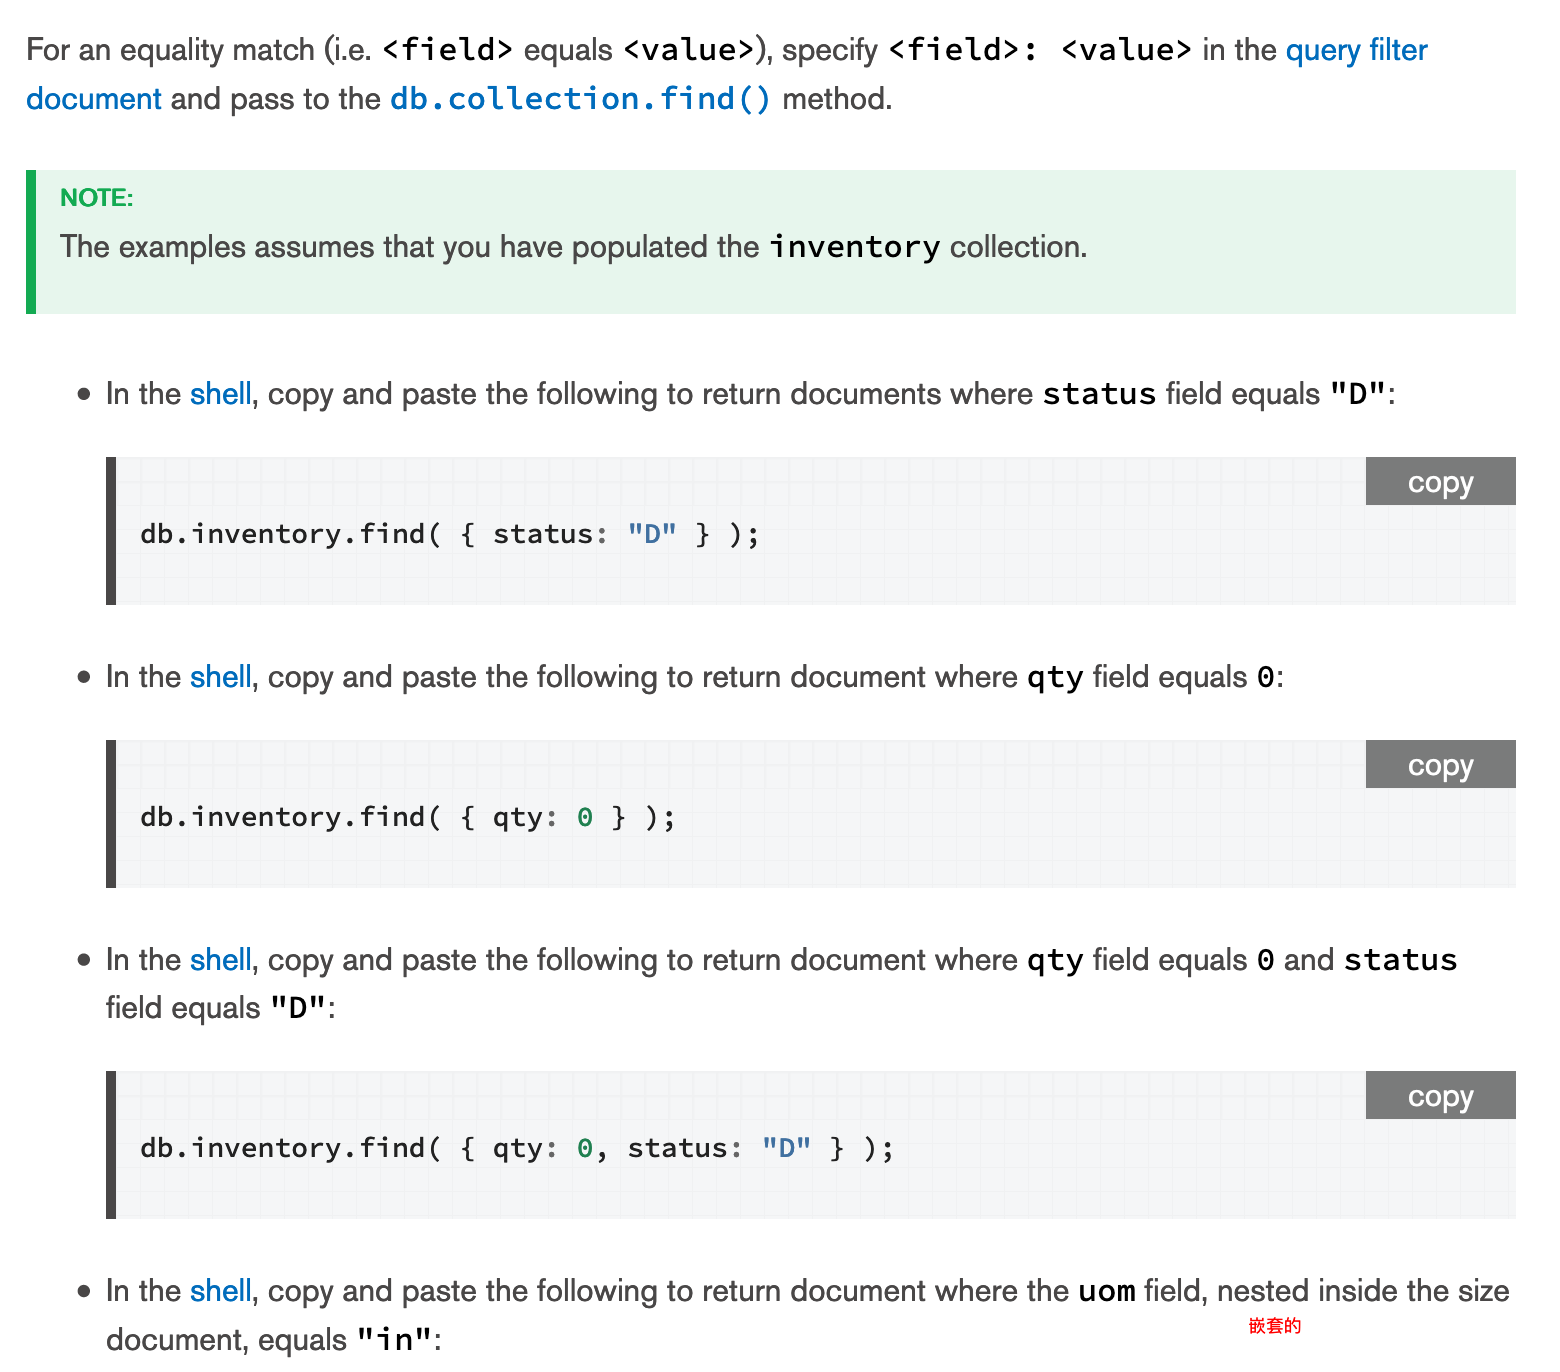Click 'shell' link in the status "D" bullet
Viewport: 1560px width, 1372px height.
(x=221, y=394)
